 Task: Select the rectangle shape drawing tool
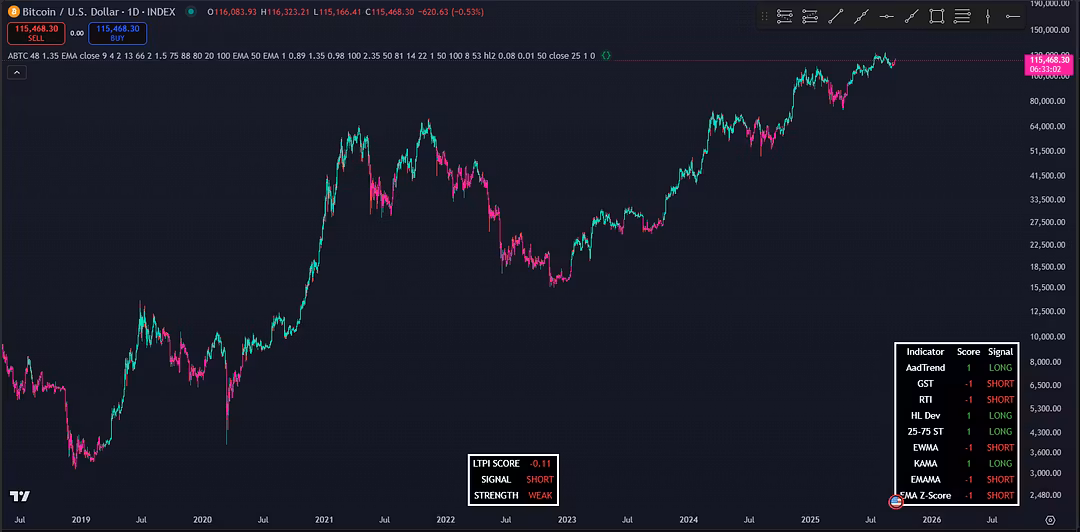coord(937,16)
